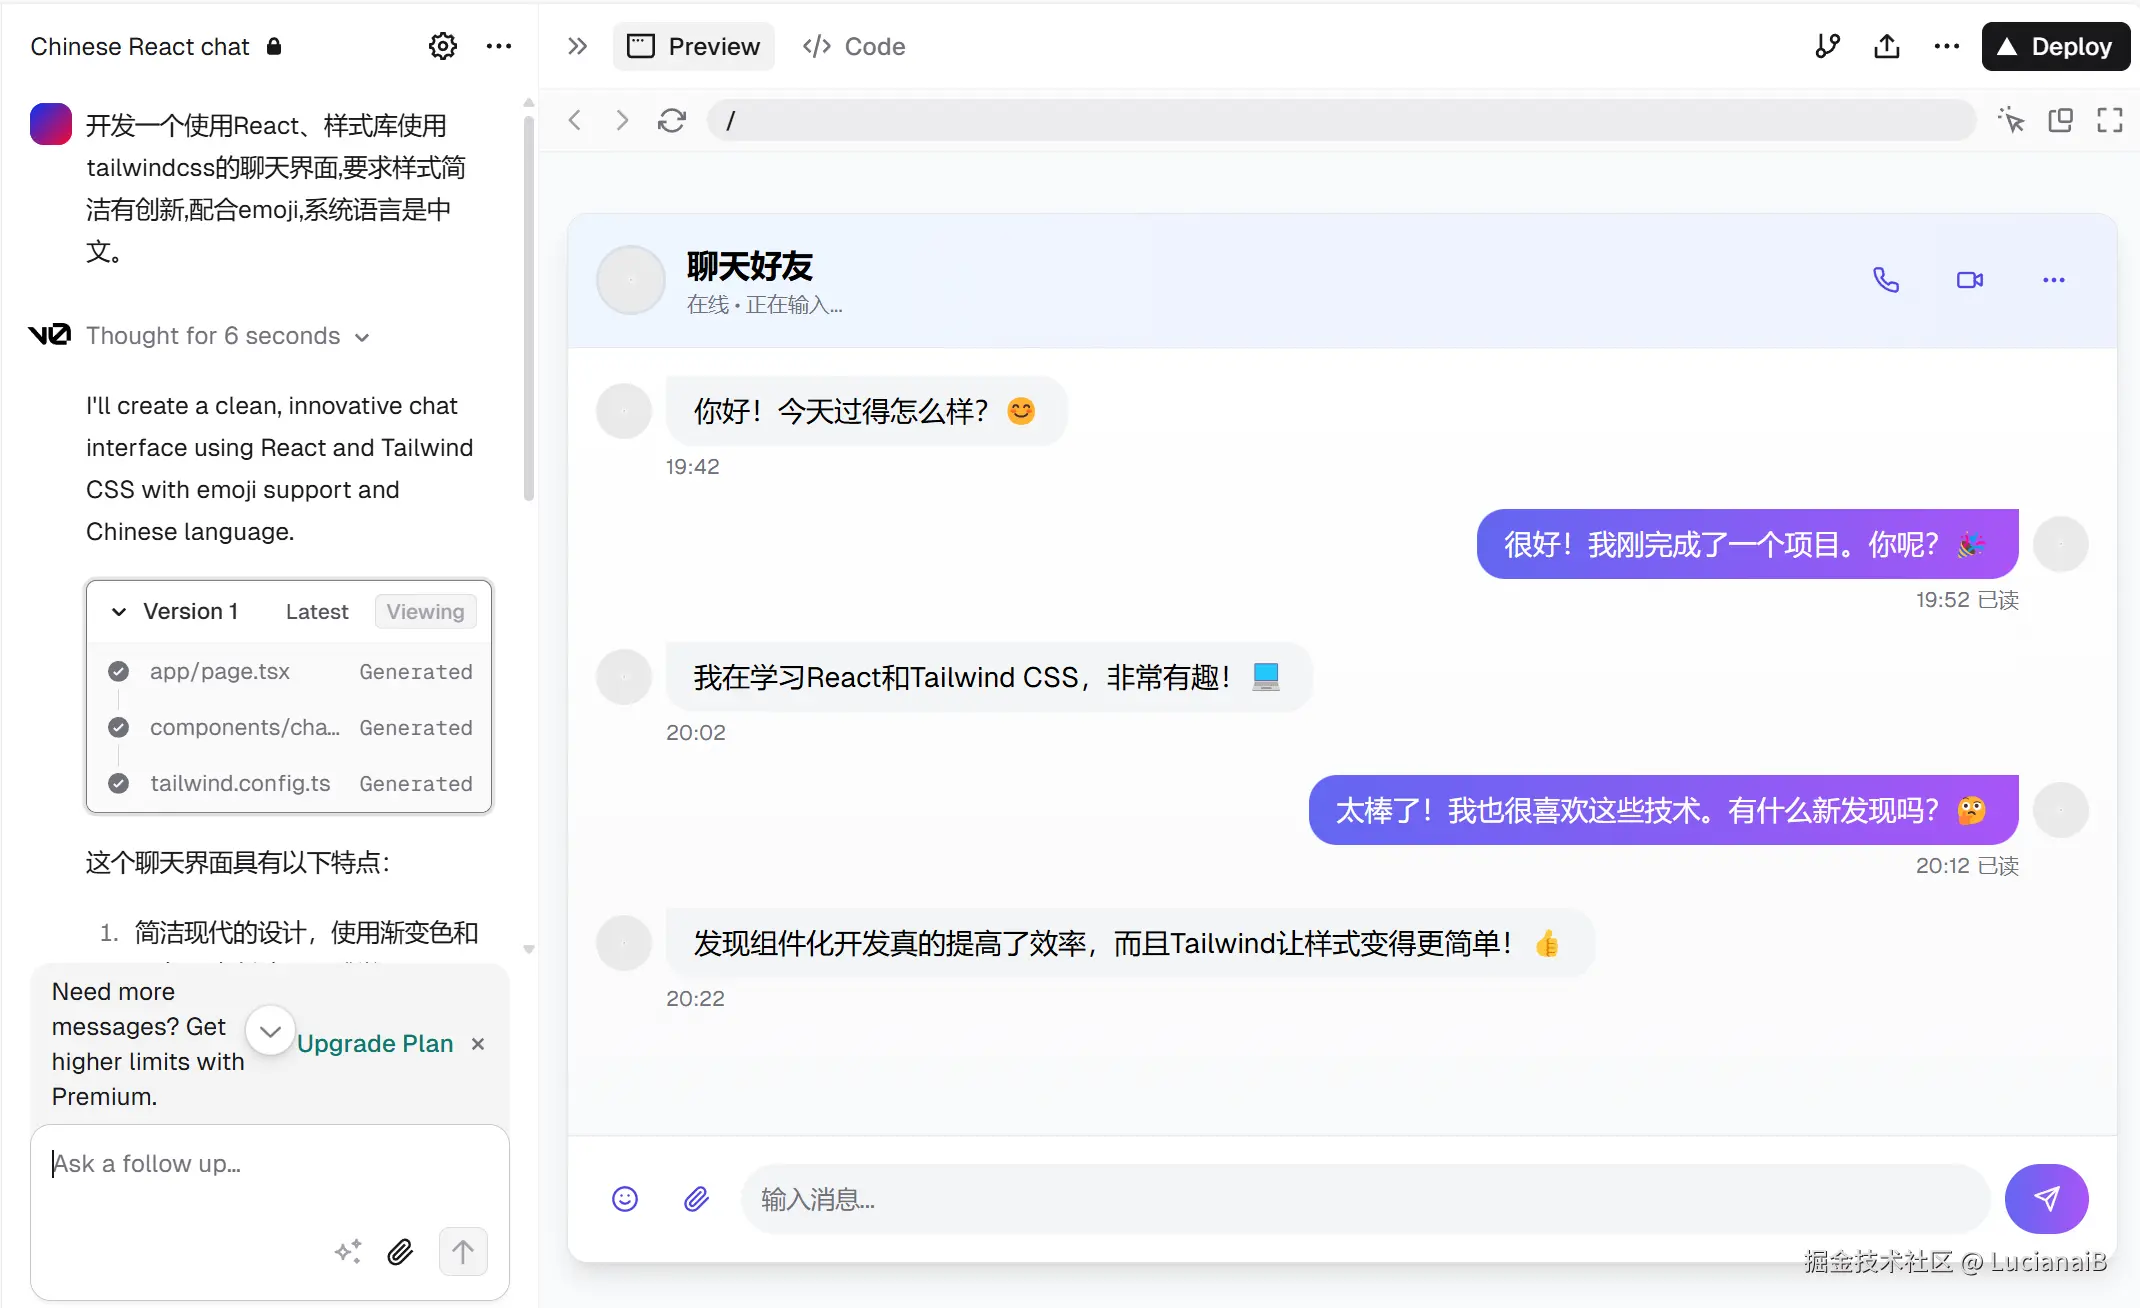Open the branch/fork icon in toolbar
This screenshot has height=1308, width=2140.
1827,46
